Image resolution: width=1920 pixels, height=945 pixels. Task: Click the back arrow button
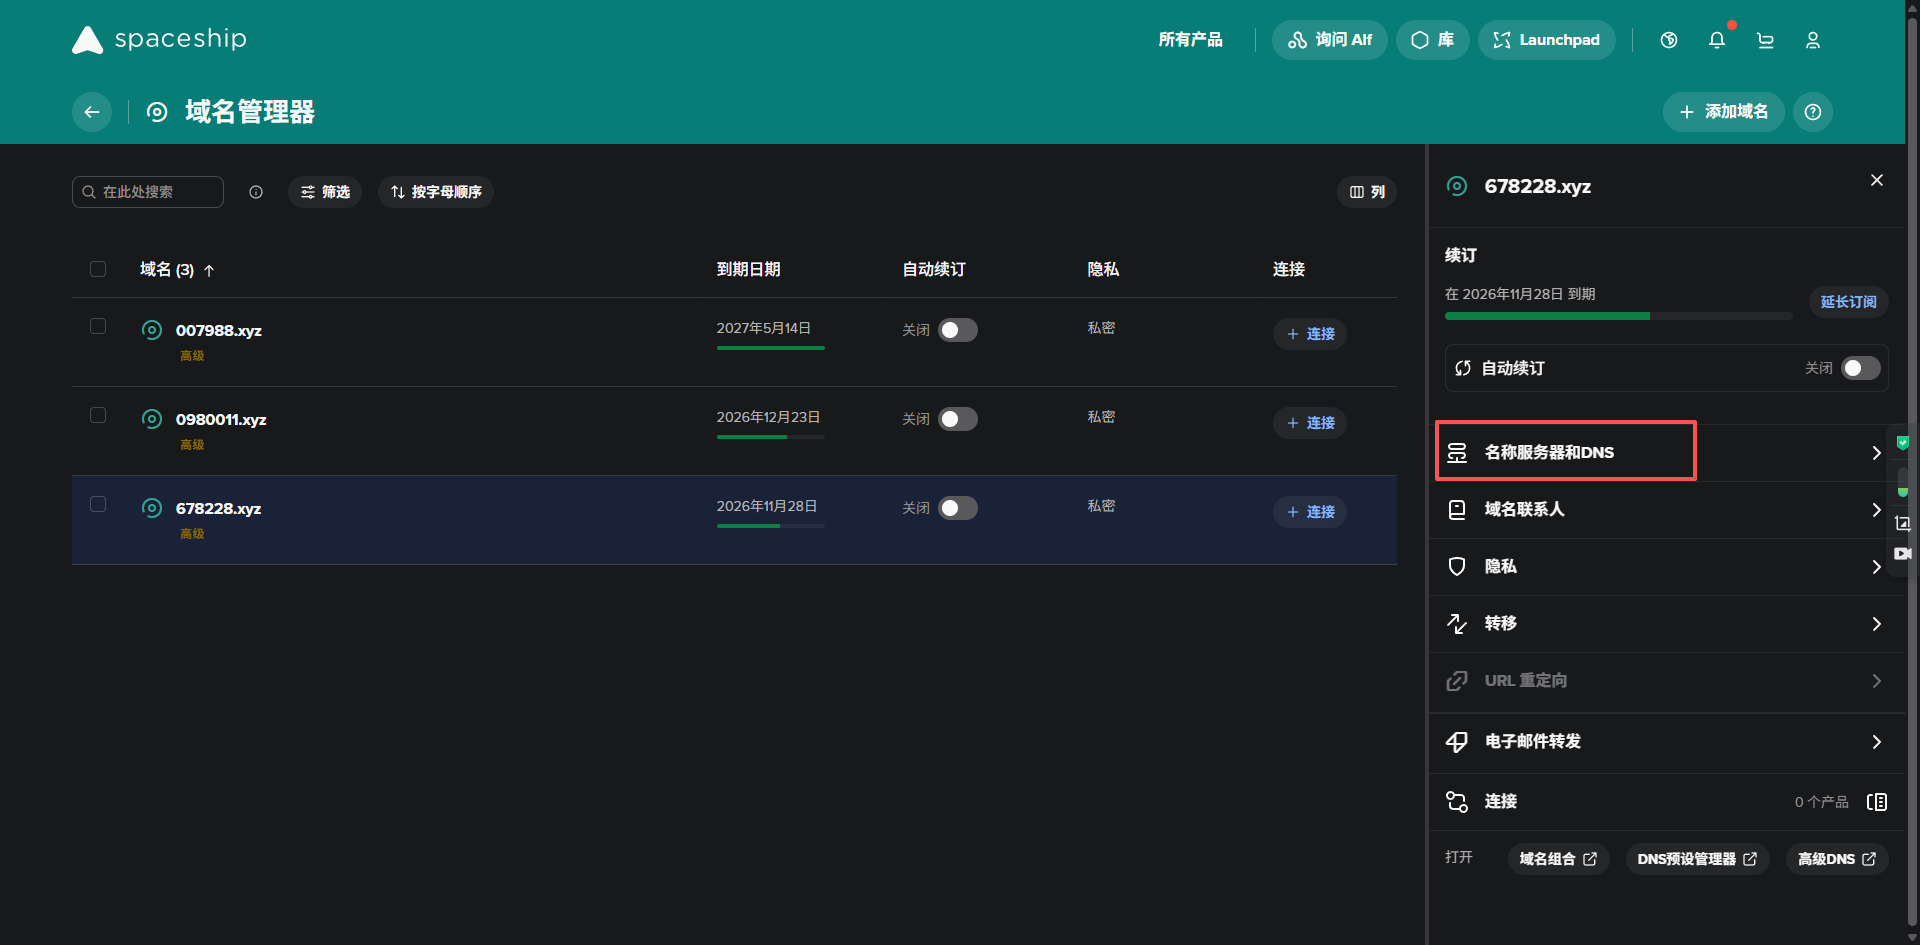click(x=92, y=112)
